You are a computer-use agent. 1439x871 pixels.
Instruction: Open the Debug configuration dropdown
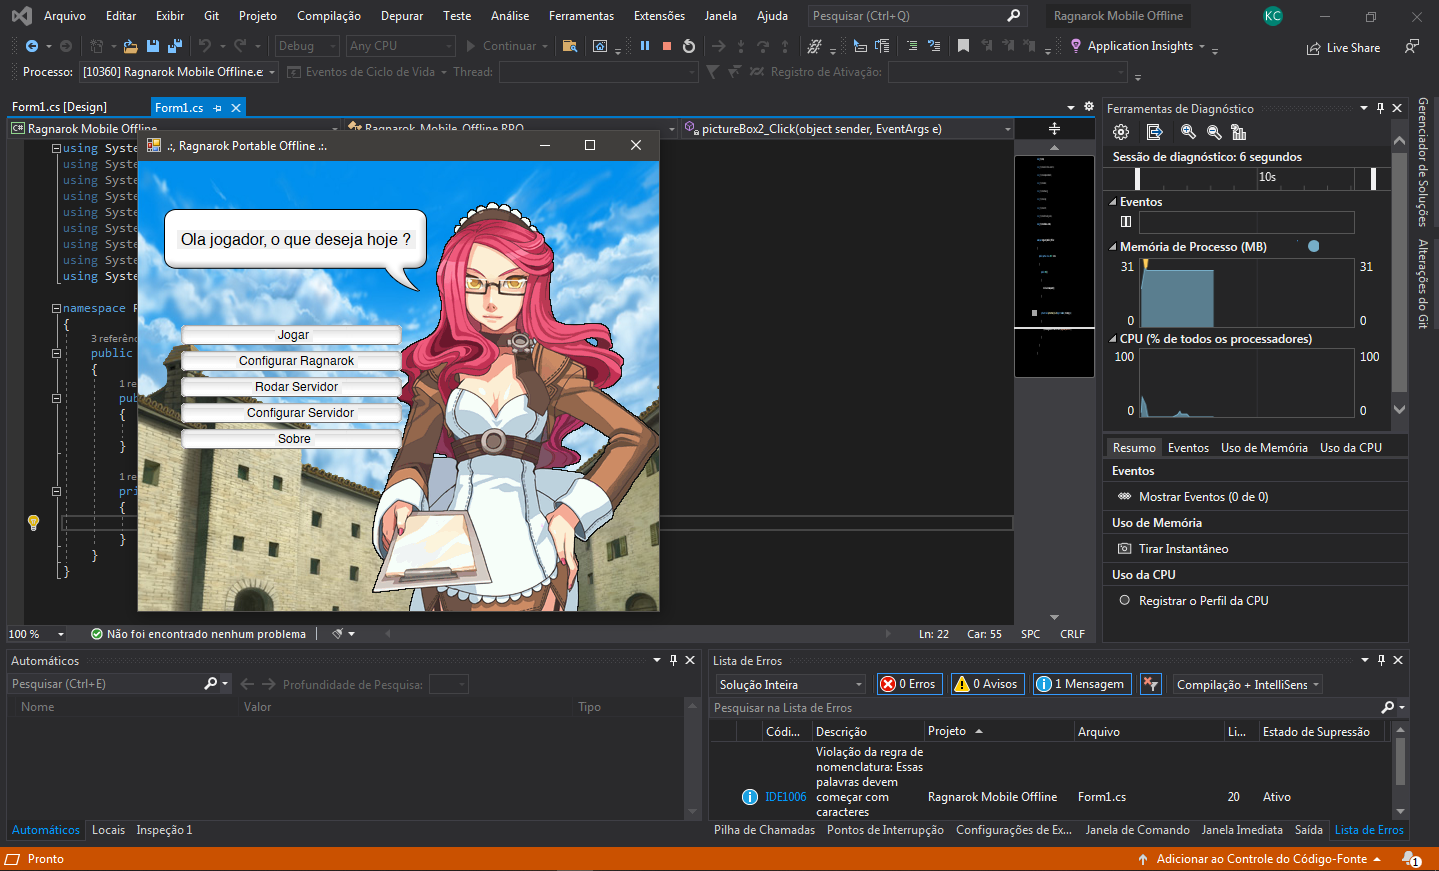pos(307,46)
